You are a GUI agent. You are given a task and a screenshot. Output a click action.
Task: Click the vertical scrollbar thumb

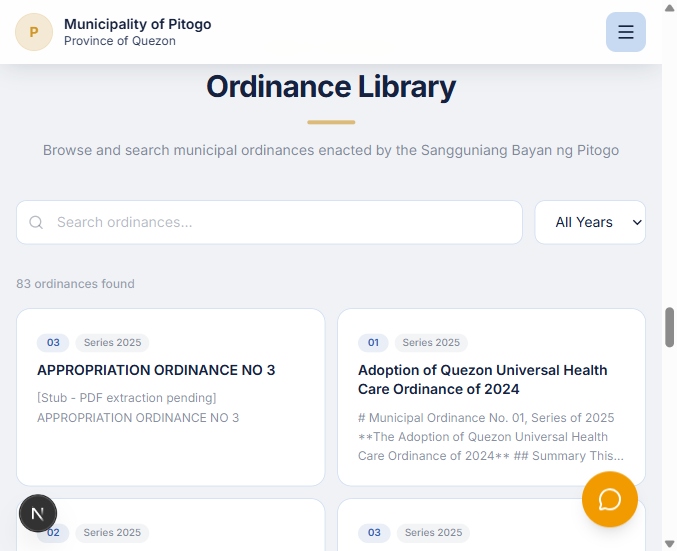click(669, 327)
